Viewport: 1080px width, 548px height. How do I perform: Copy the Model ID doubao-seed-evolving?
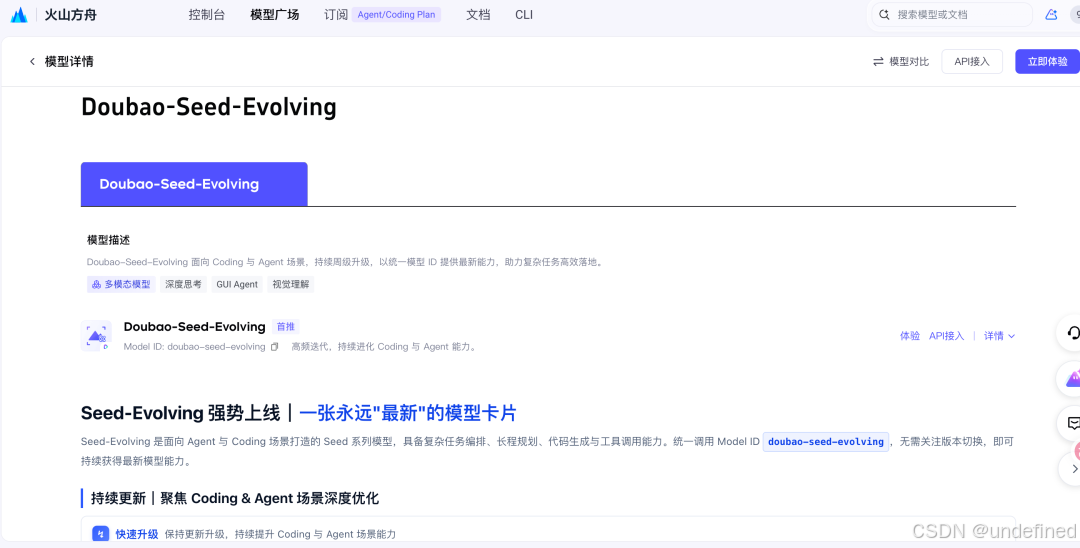point(274,347)
